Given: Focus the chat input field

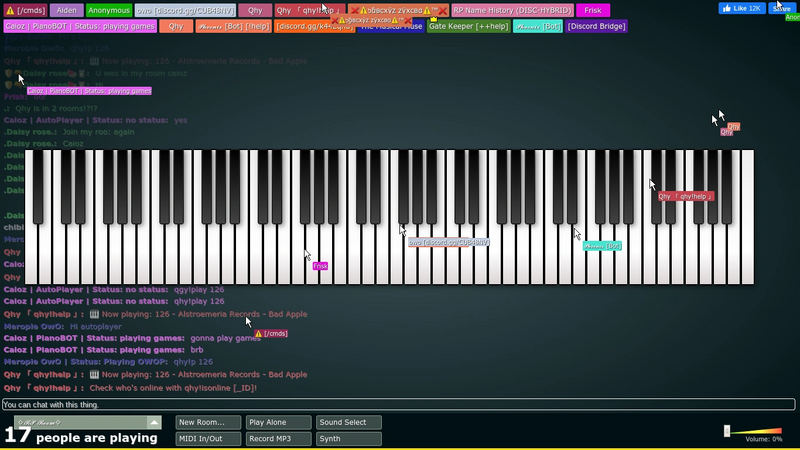Looking at the screenshot, I should tap(398, 405).
